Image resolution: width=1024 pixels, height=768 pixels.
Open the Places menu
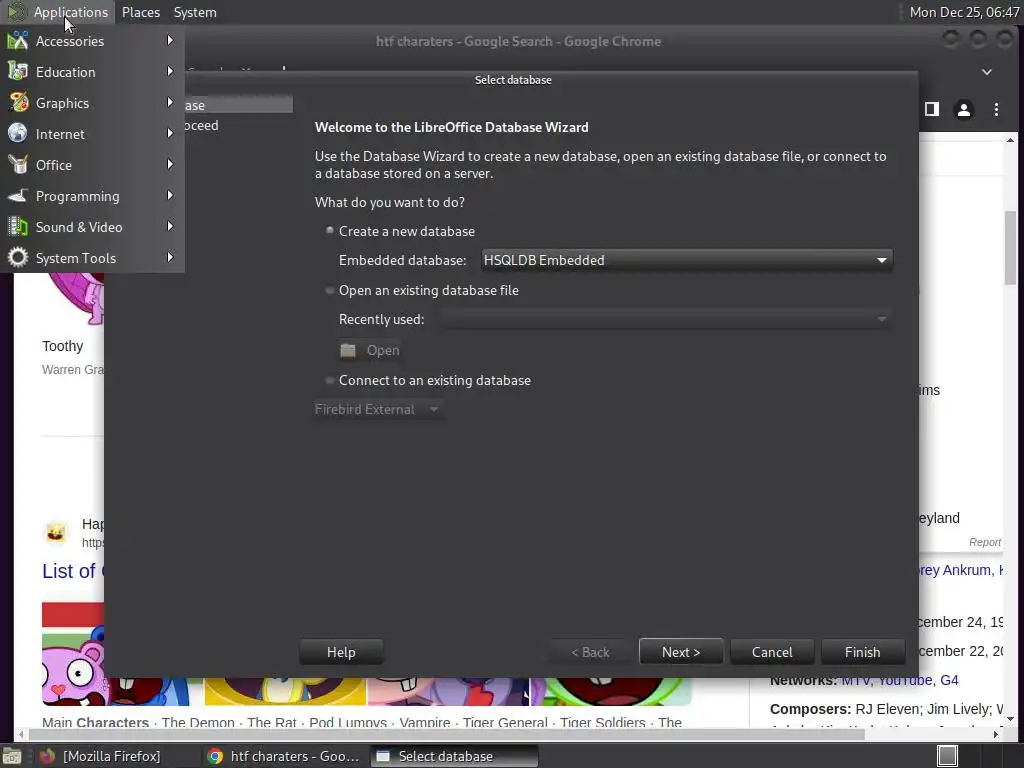140,12
